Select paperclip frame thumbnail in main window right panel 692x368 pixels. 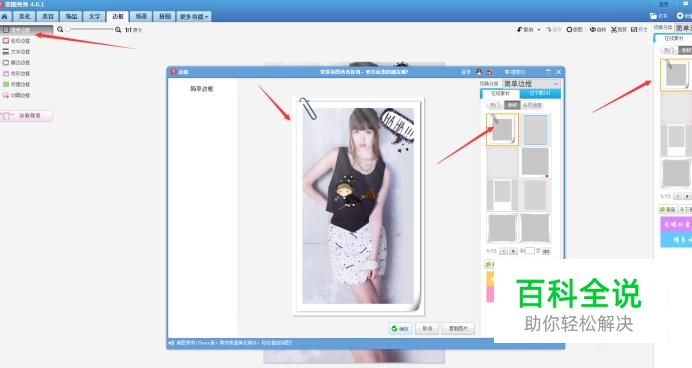pyautogui.click(x=676, y=75)
